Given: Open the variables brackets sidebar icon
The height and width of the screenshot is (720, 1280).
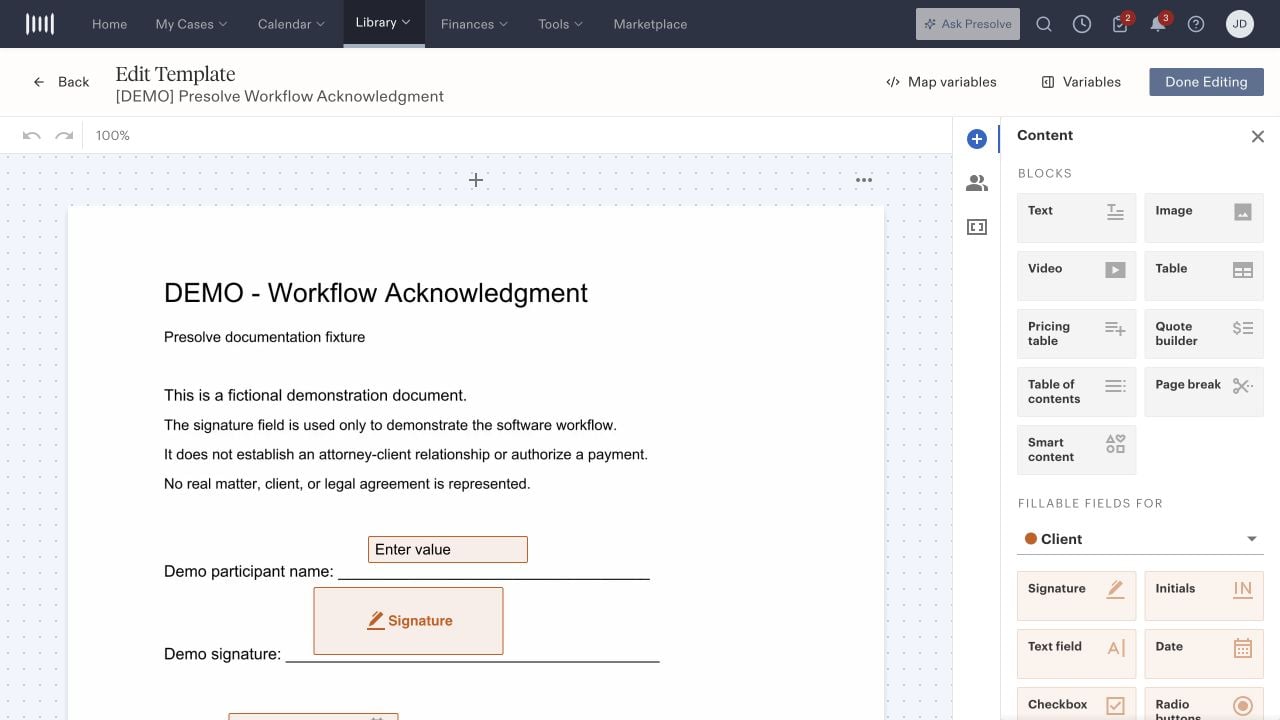Looking at the screenshot, I should tap(977, 227).
